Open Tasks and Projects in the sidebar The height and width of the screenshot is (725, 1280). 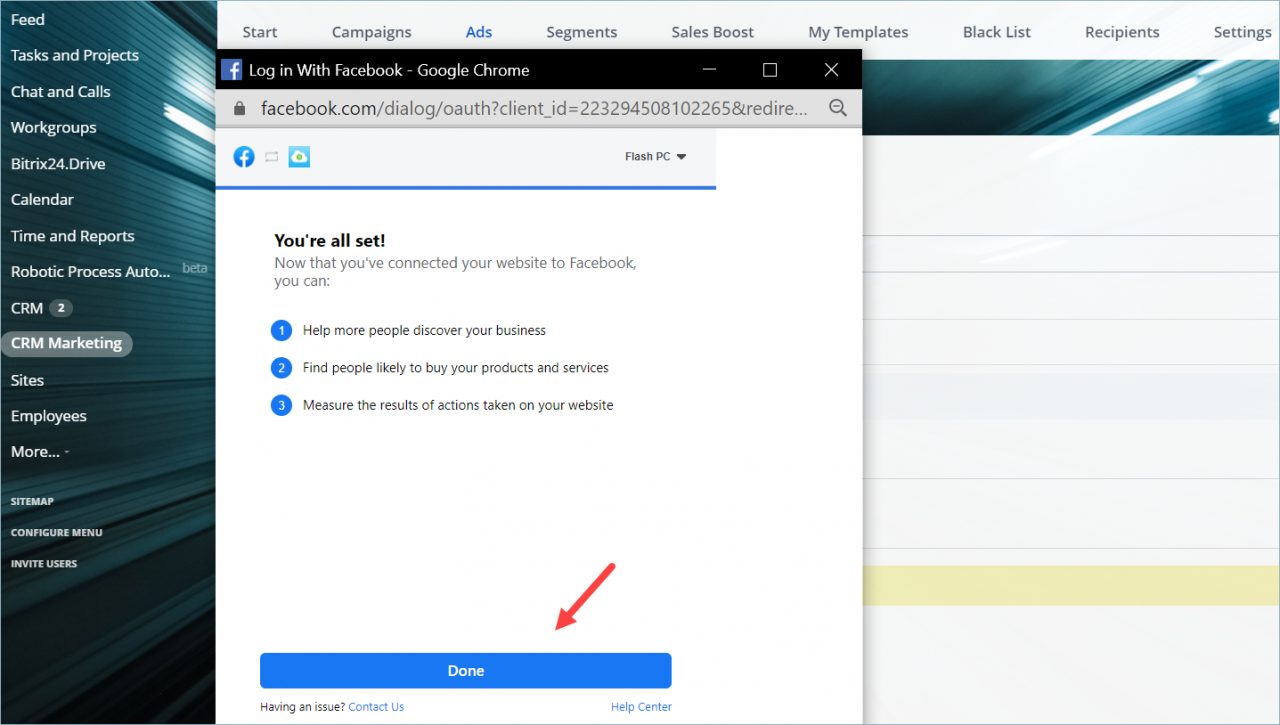click(75, 55)
